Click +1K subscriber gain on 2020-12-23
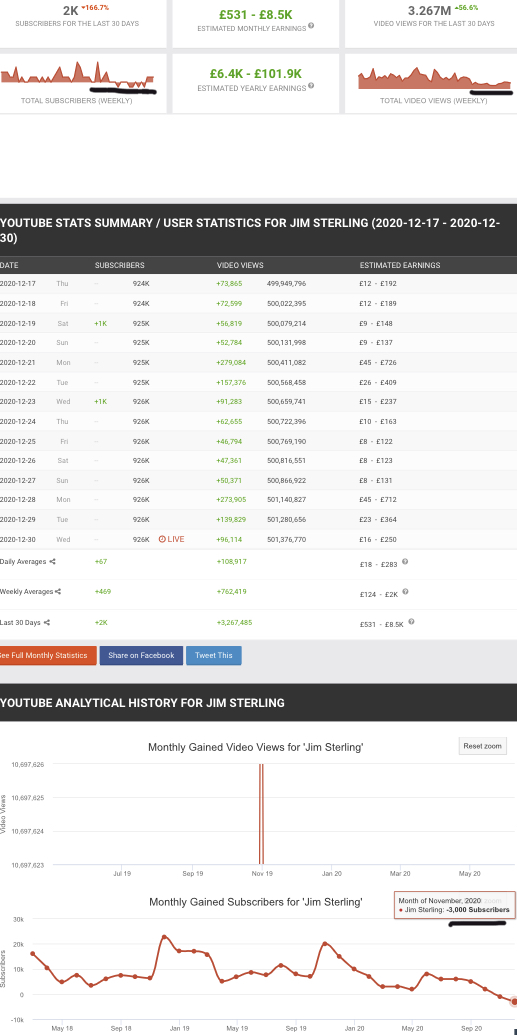517x1035 pixels. pos(100,401)
